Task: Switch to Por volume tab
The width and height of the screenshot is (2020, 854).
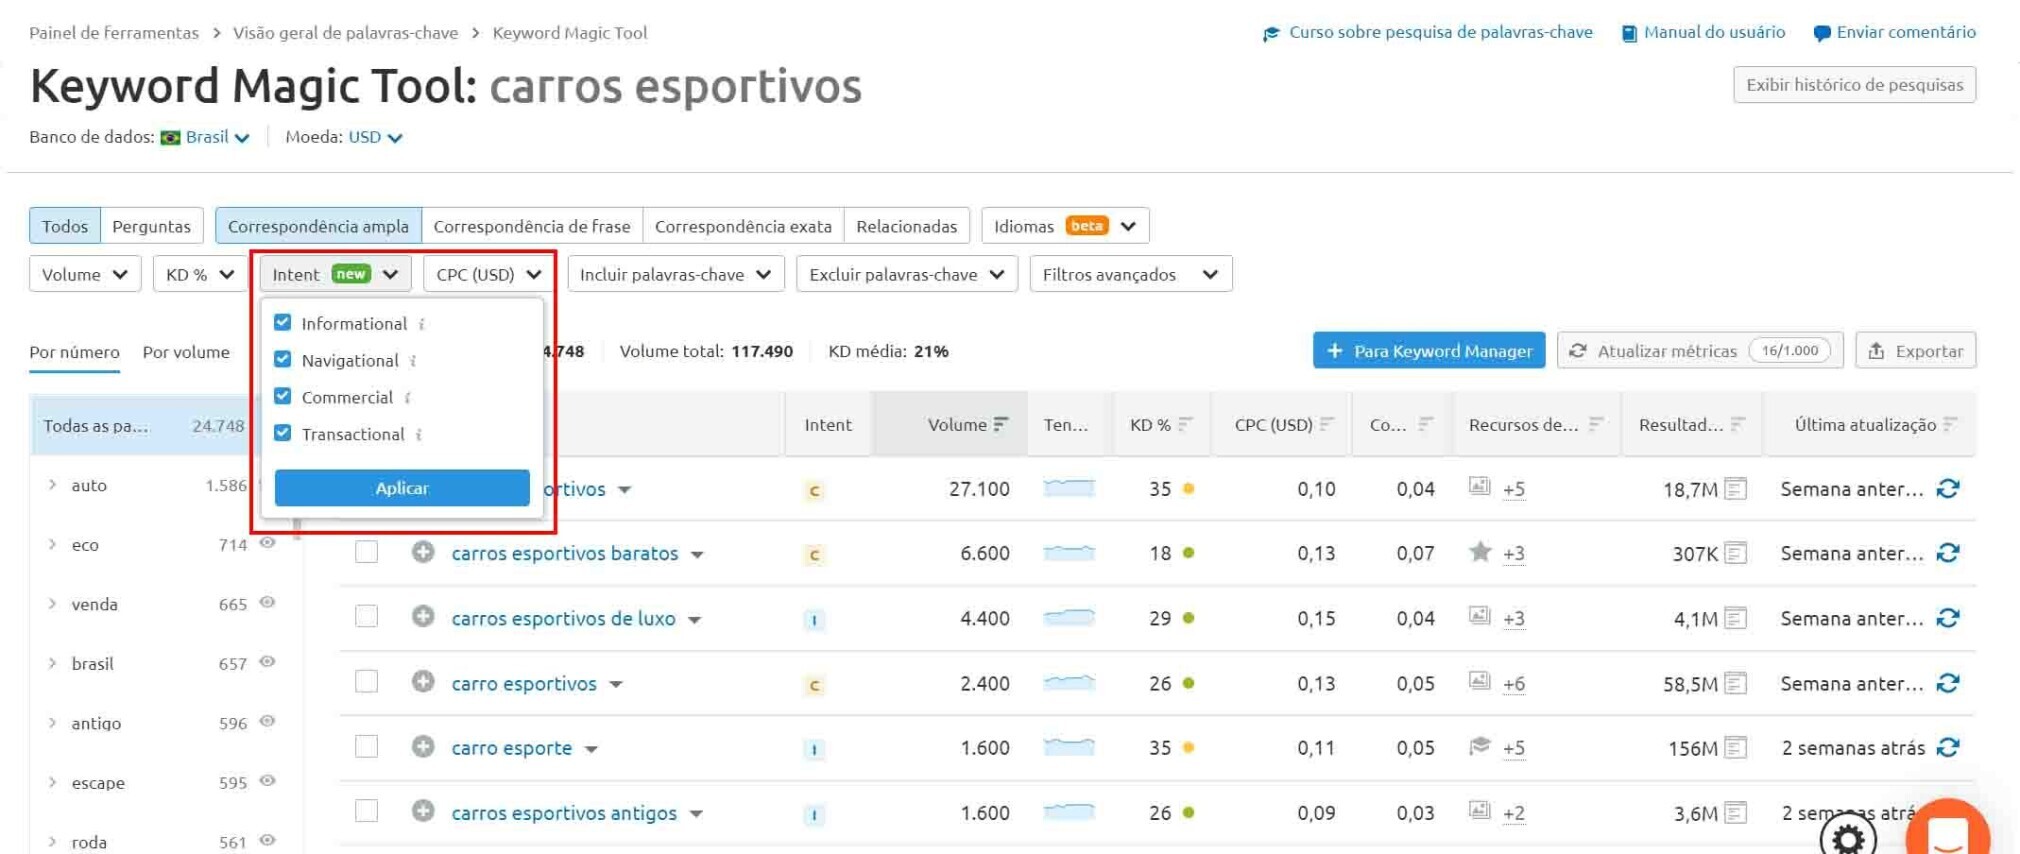Action: pyautogui.click(x=186, y=352)
